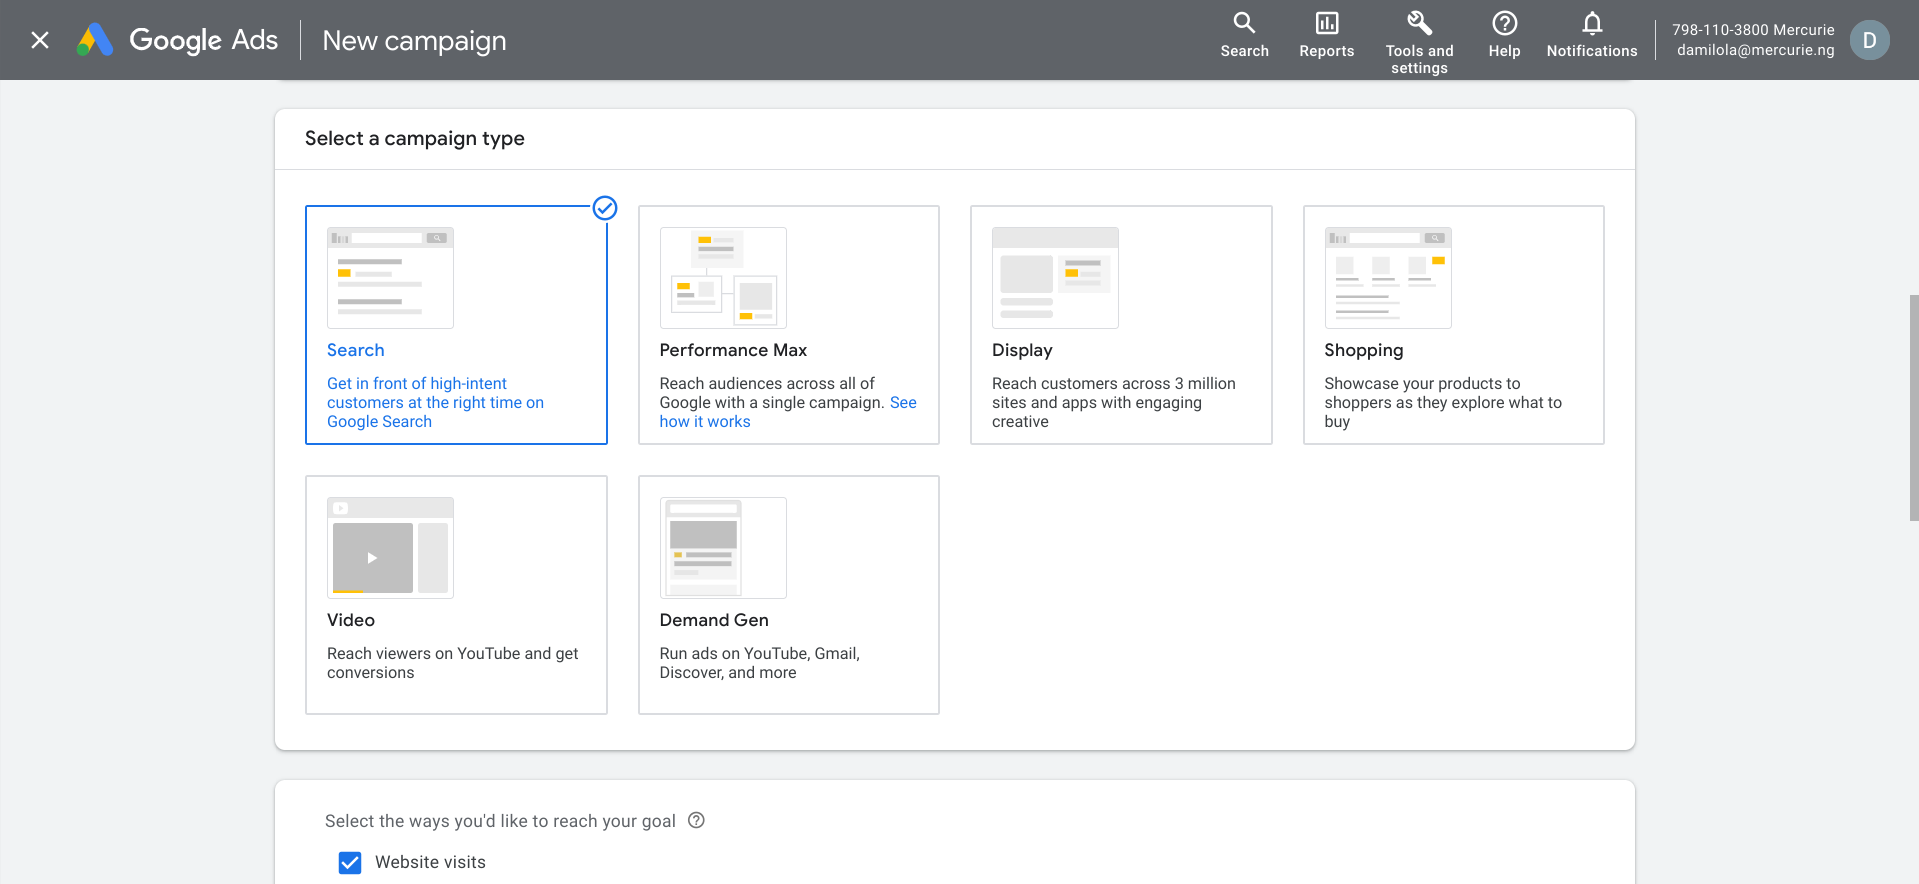Open the Notifications bell
Viewport: 1919px width, 884px height.
click(1592, 23)
